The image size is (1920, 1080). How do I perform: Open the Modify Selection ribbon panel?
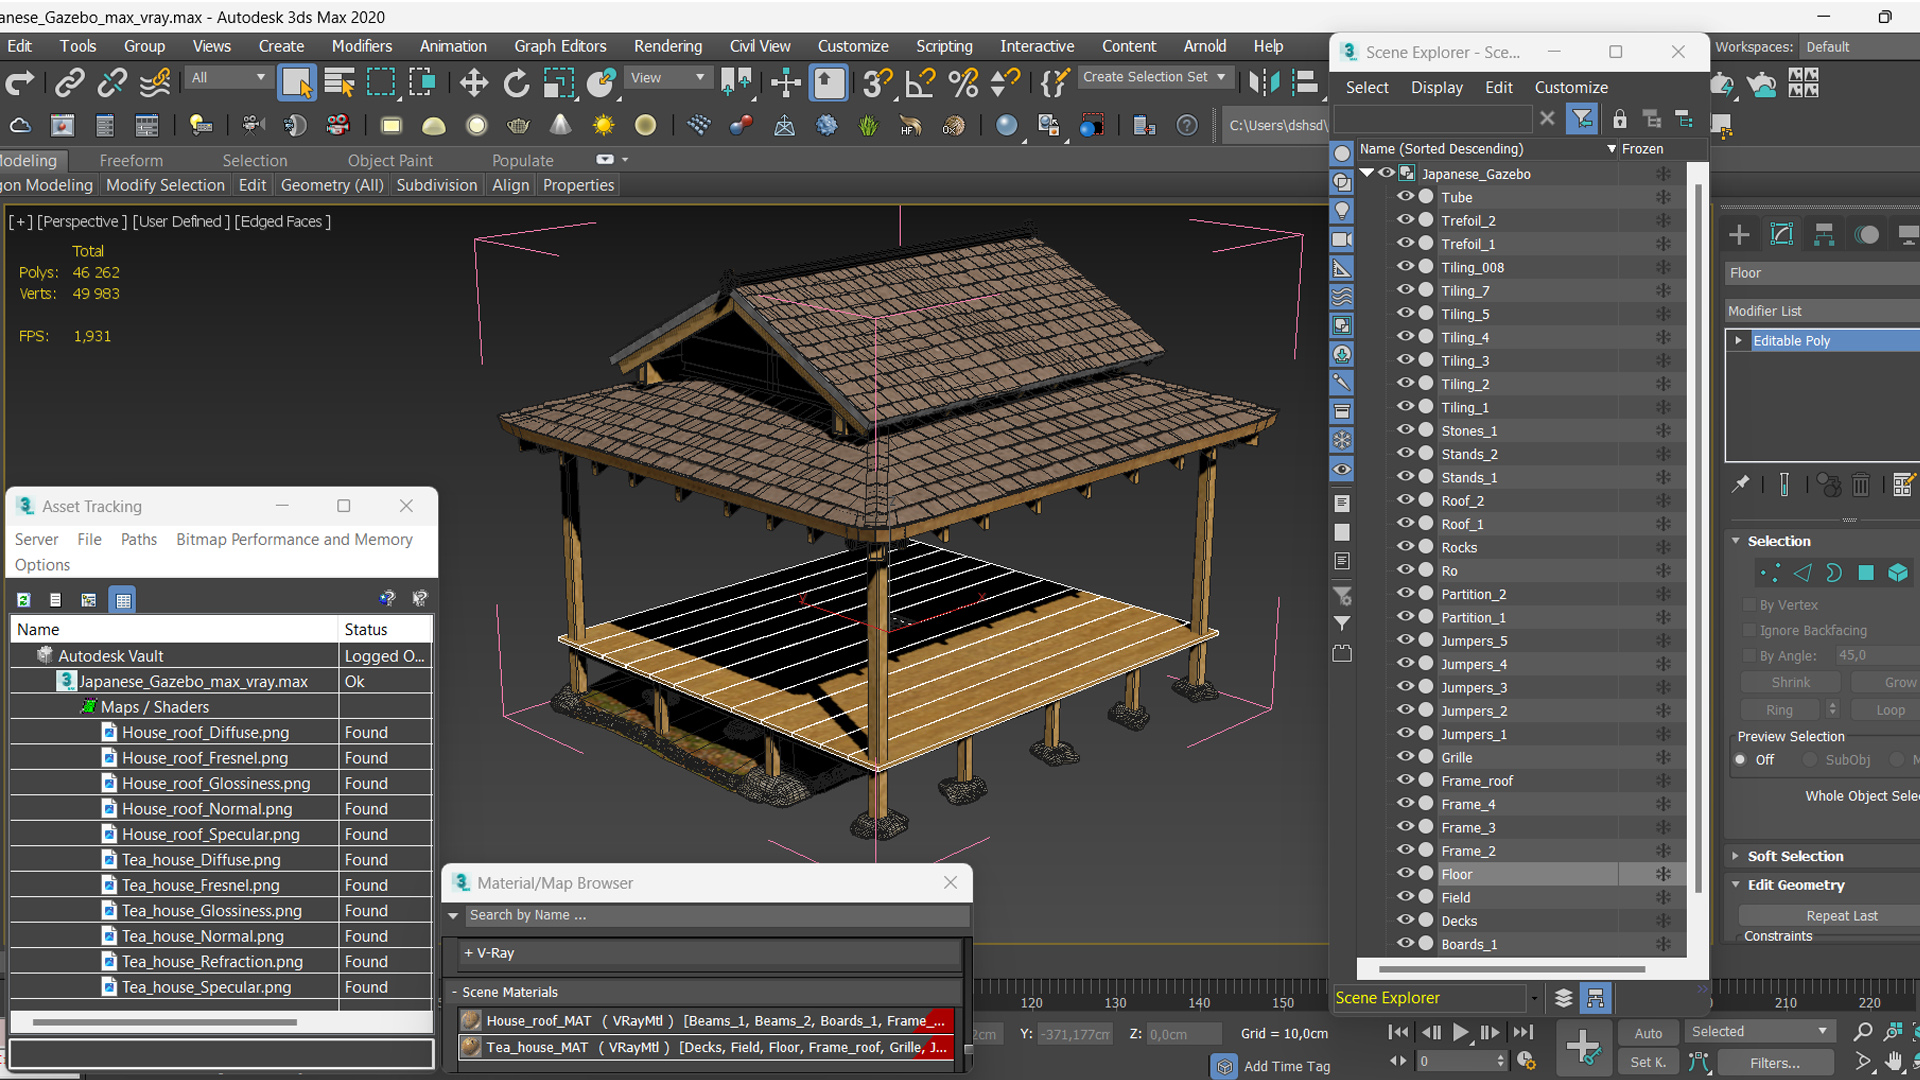[165, 185]
